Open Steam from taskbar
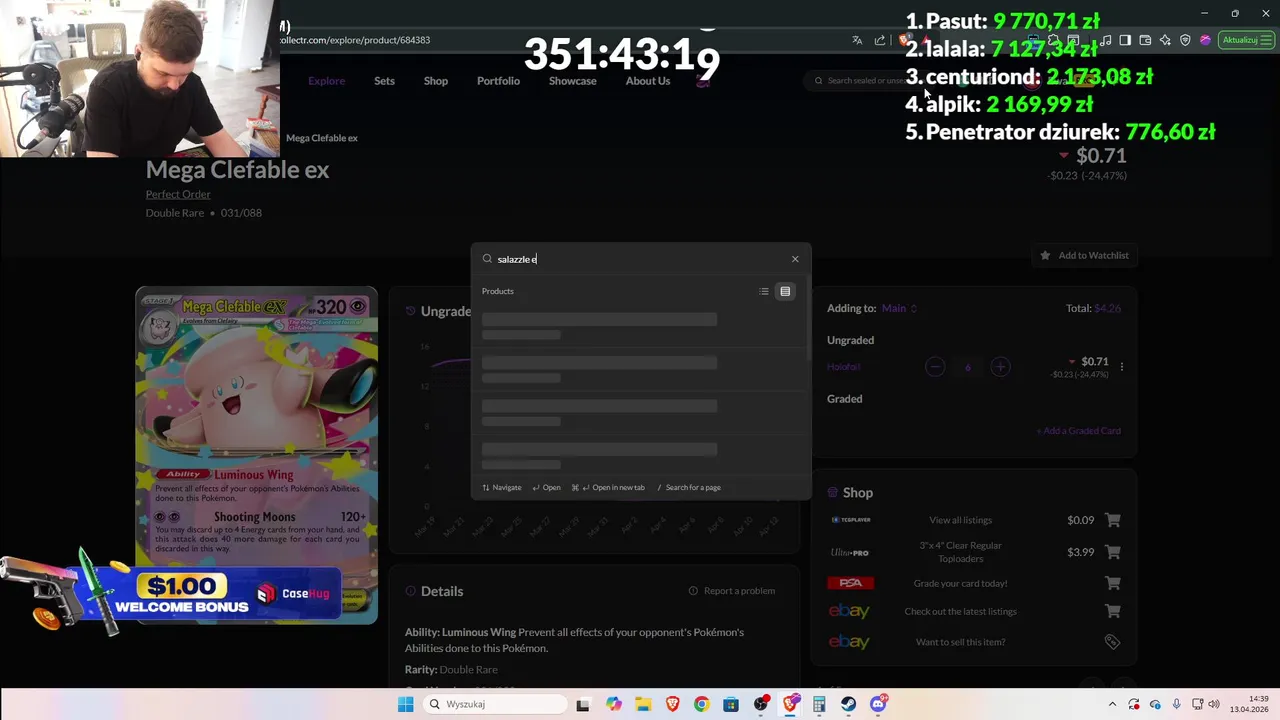The image size is (1280, 720). [x=849, y=704]
